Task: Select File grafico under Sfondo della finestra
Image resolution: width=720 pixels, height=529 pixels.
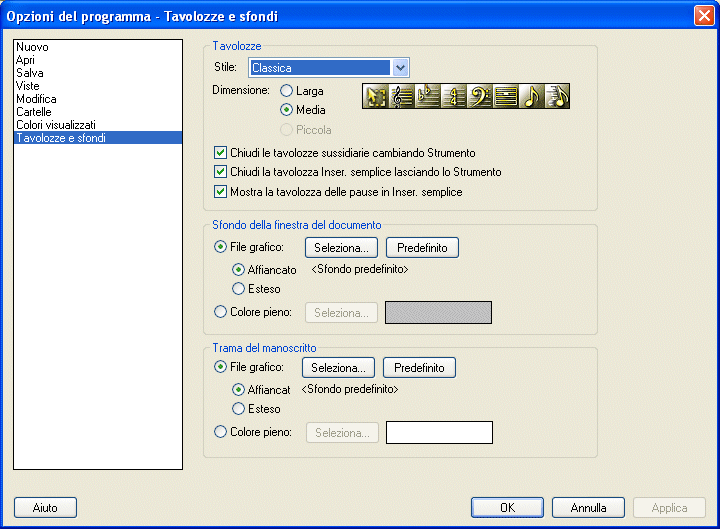Action: (220, 247)
